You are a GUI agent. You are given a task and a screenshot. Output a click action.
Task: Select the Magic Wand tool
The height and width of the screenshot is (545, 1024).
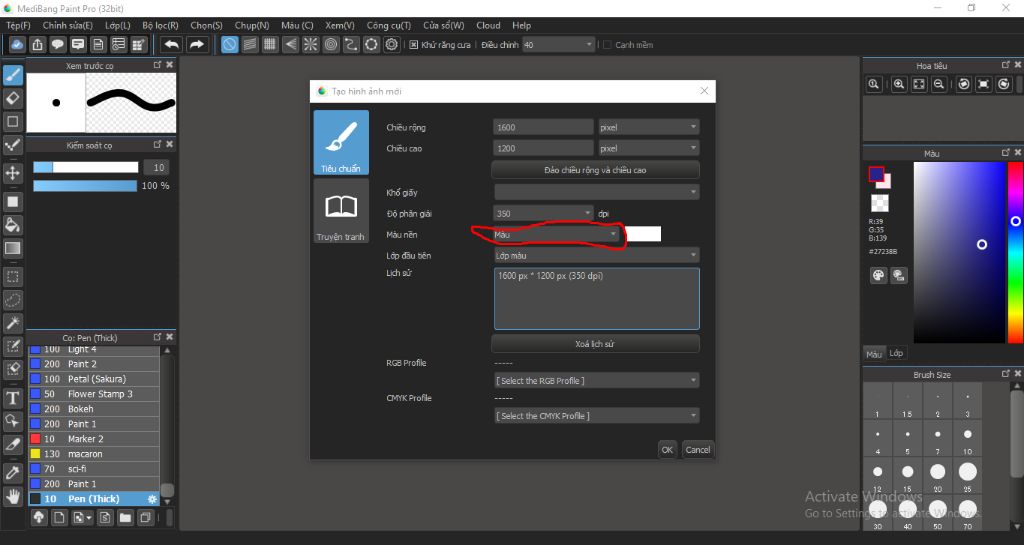pyautogui.click(x=12, y=322)
